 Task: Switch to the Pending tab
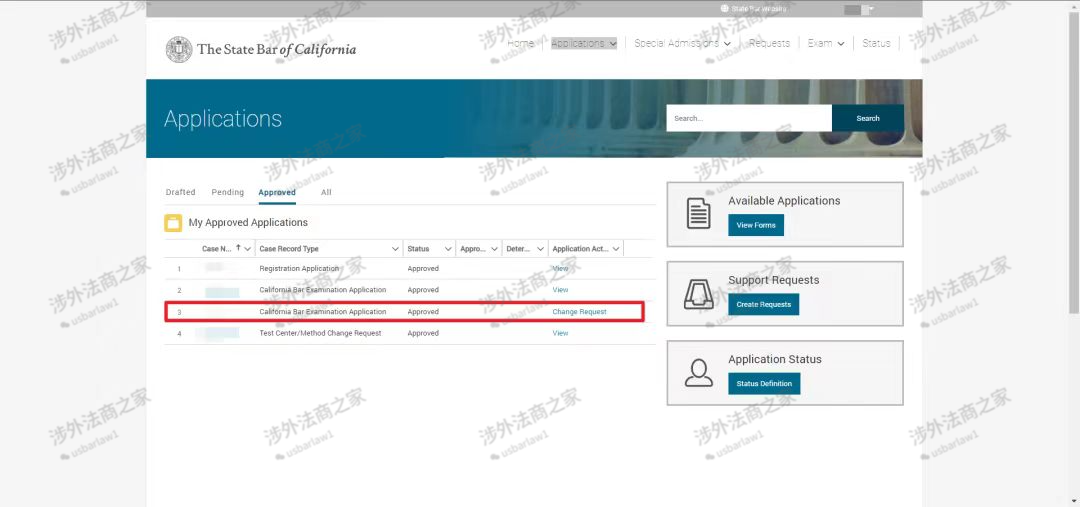pyautogui.click(x=228, y=192)
